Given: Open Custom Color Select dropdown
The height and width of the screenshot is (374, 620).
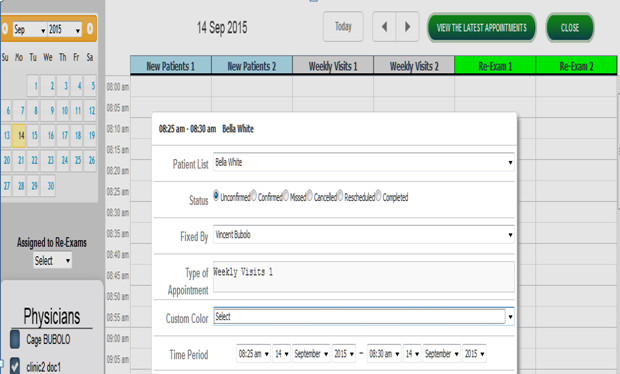Looking at the screenshot, I should (x=364, y=316).
